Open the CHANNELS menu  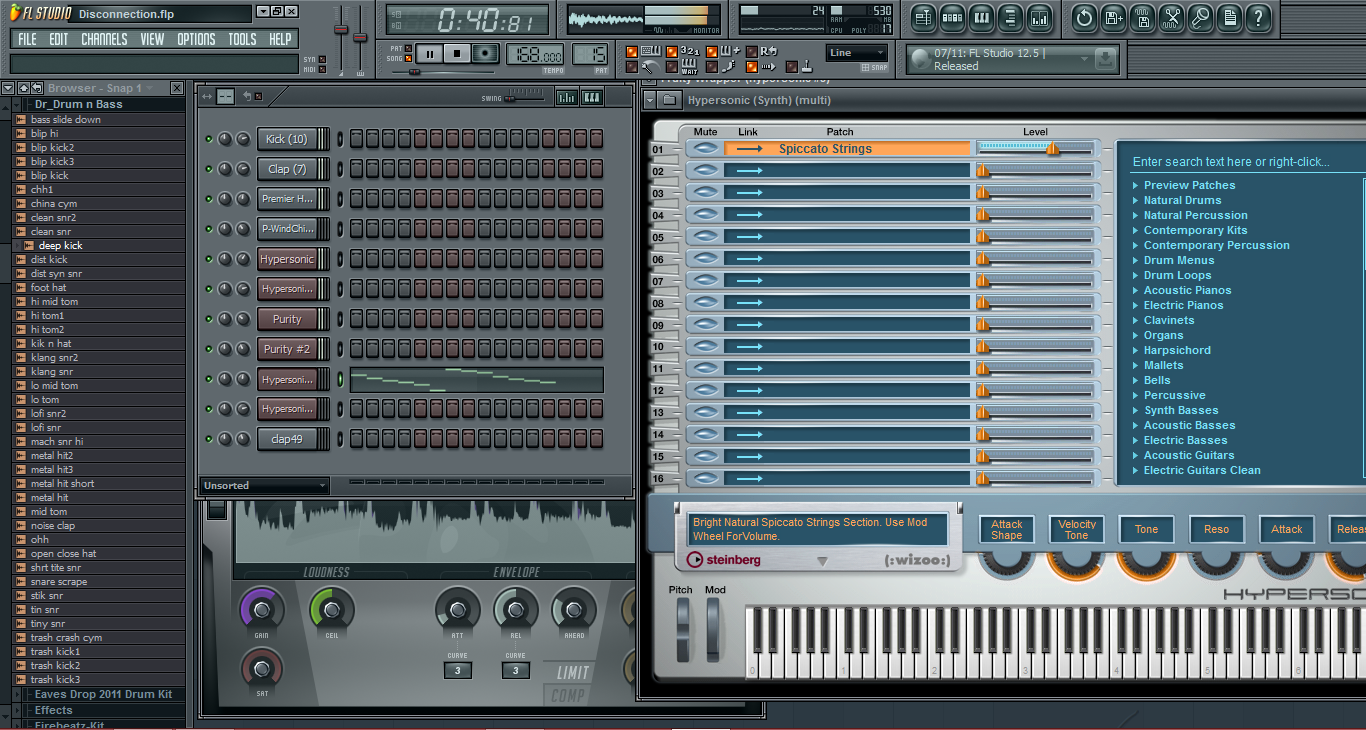104,39
